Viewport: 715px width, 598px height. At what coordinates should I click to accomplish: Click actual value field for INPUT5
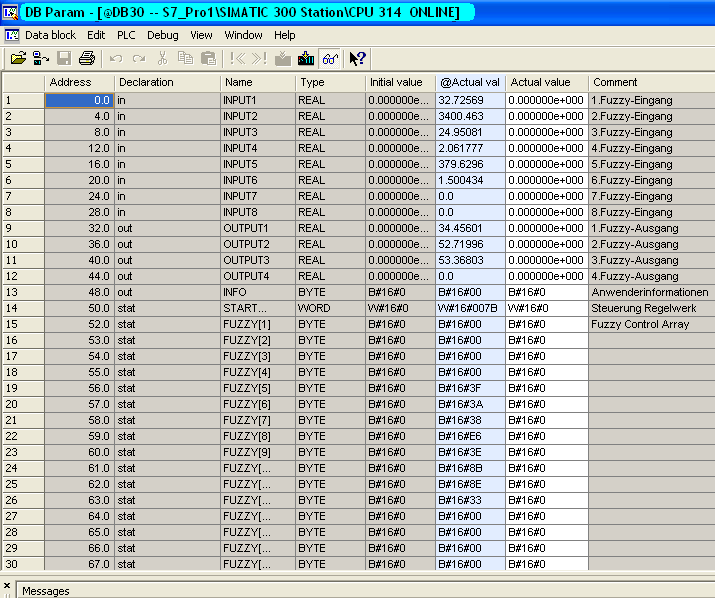tap(547, 164)
